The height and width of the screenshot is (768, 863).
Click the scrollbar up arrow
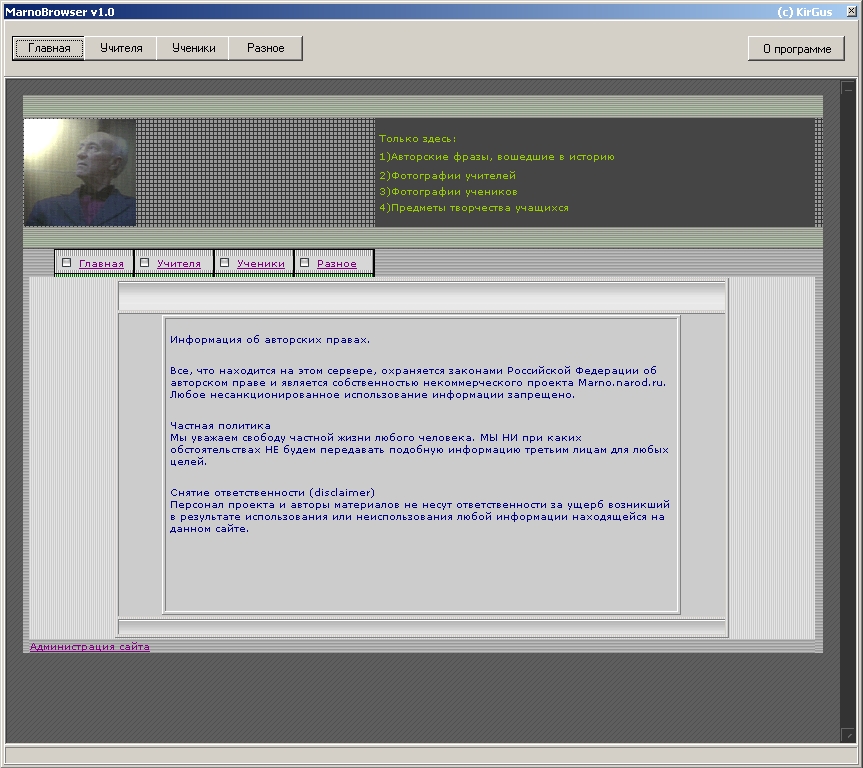(848, 88)
